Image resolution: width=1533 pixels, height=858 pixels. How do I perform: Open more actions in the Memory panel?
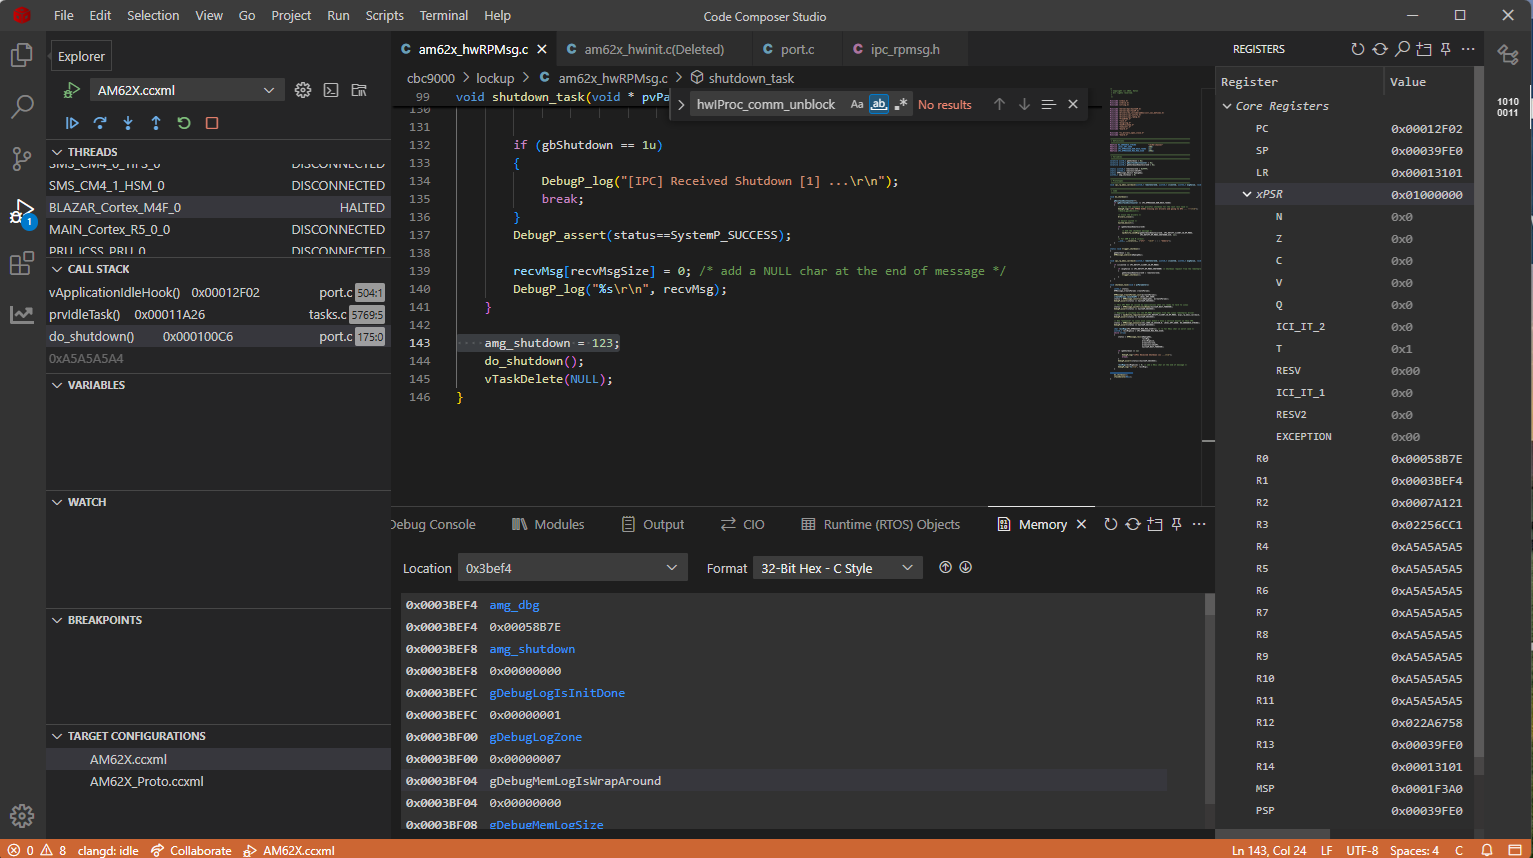point(1199,524)
